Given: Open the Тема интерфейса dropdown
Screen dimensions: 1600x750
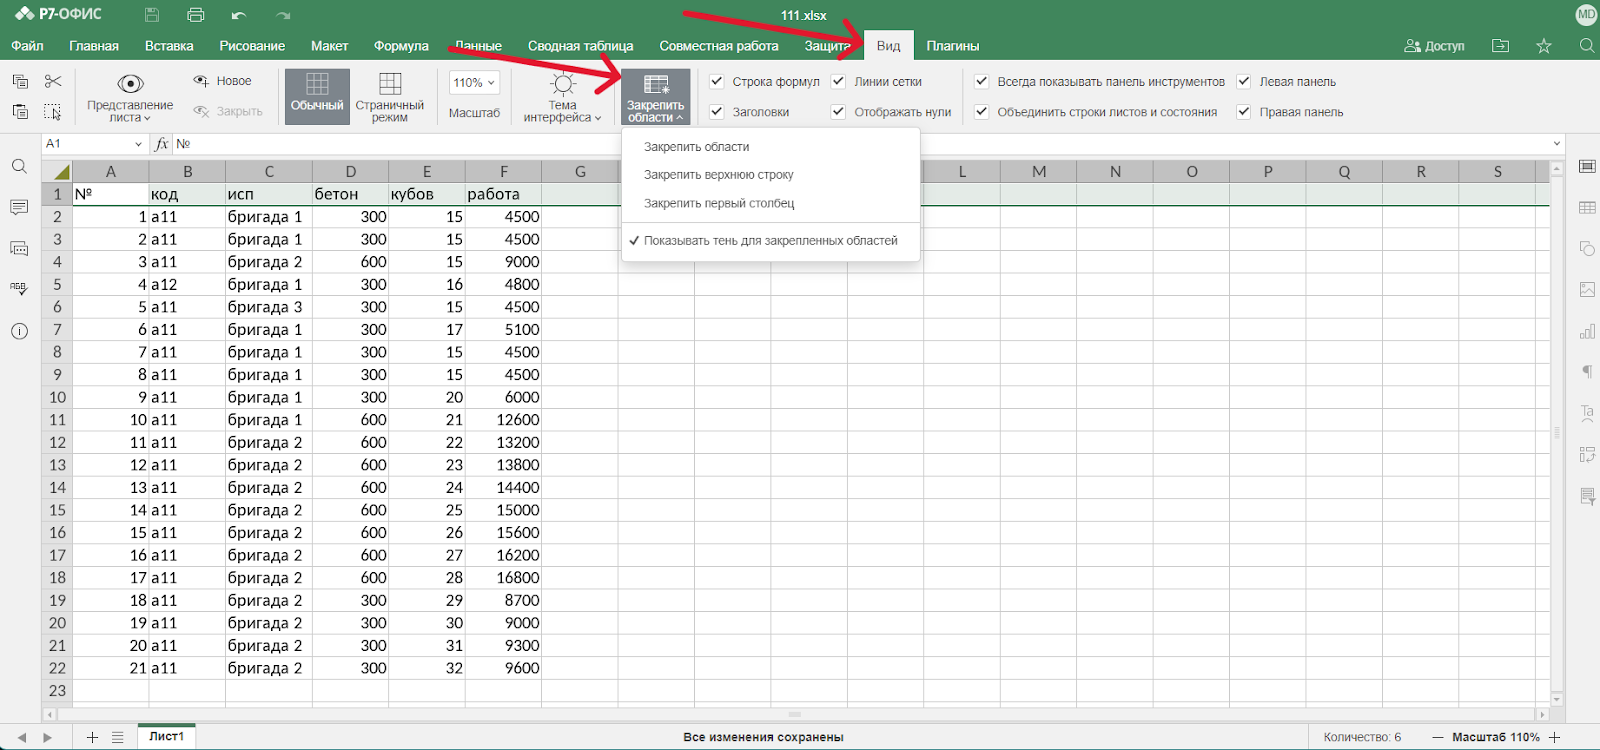Looking at the screenshot, I should pos(563,97).
